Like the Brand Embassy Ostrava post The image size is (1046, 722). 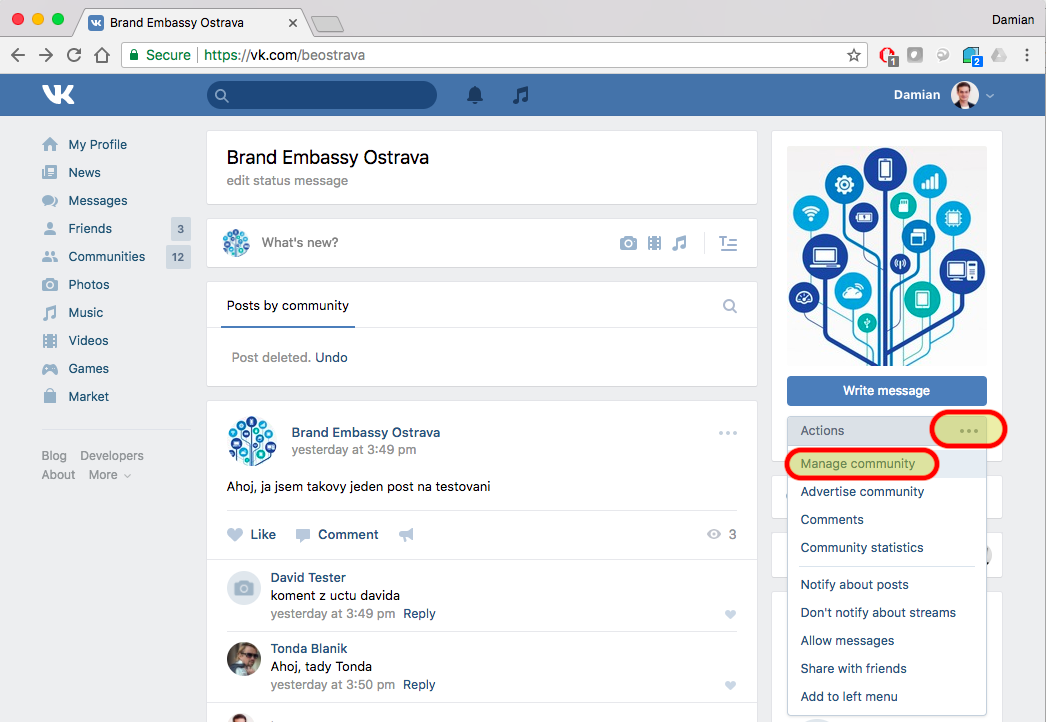coord(251,534)
